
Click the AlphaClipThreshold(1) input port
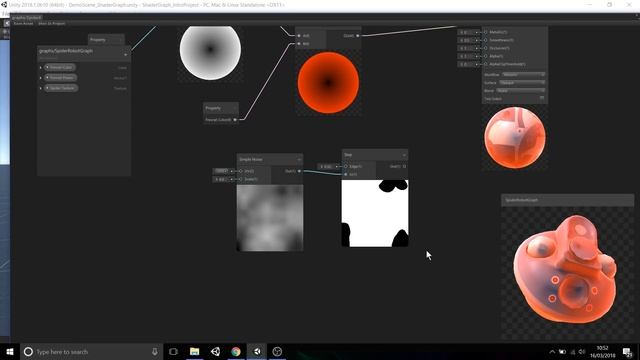(486, 64)
